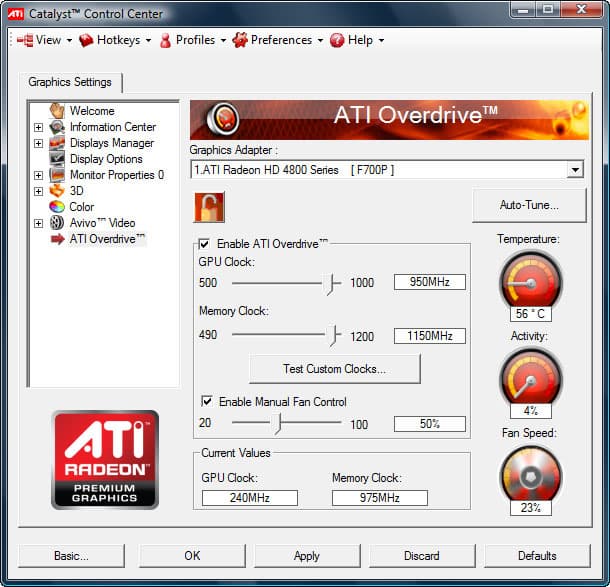Click the Color wheel icon
The image size is (610, 587).
[57, 207]
